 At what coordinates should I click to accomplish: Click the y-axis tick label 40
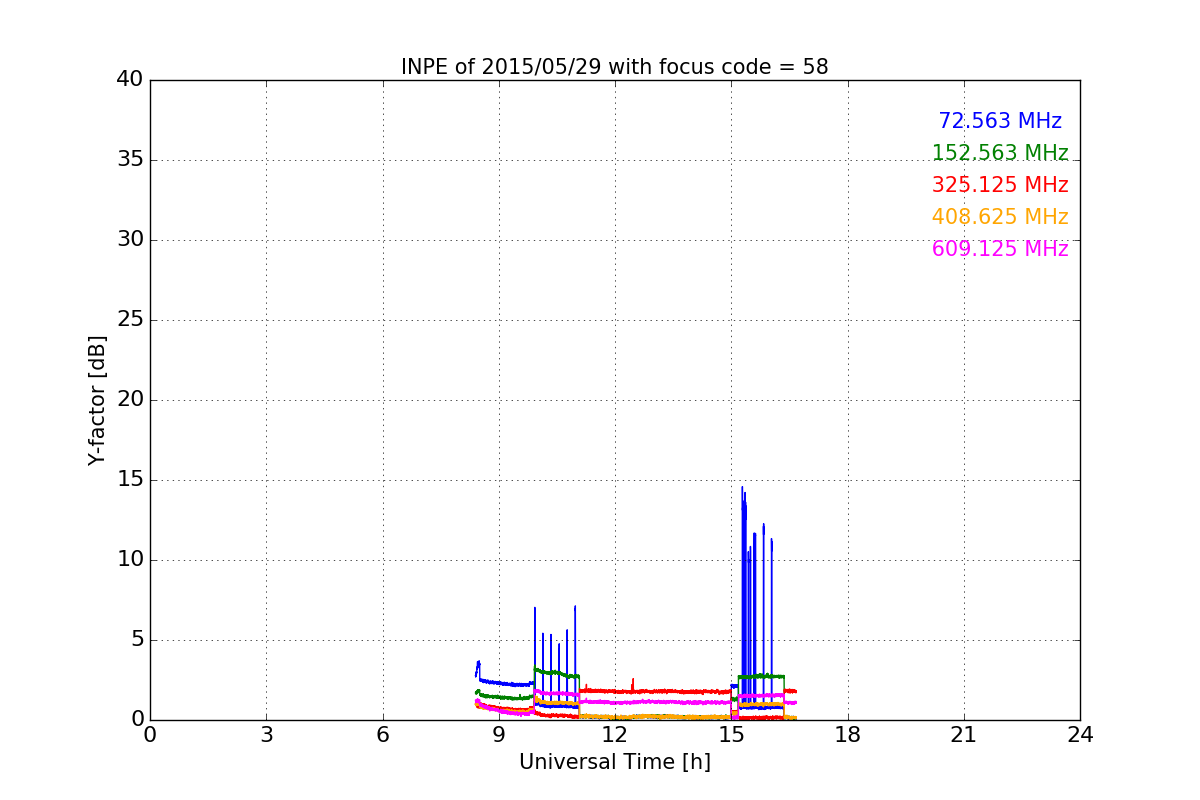click(x=129, y=80)
